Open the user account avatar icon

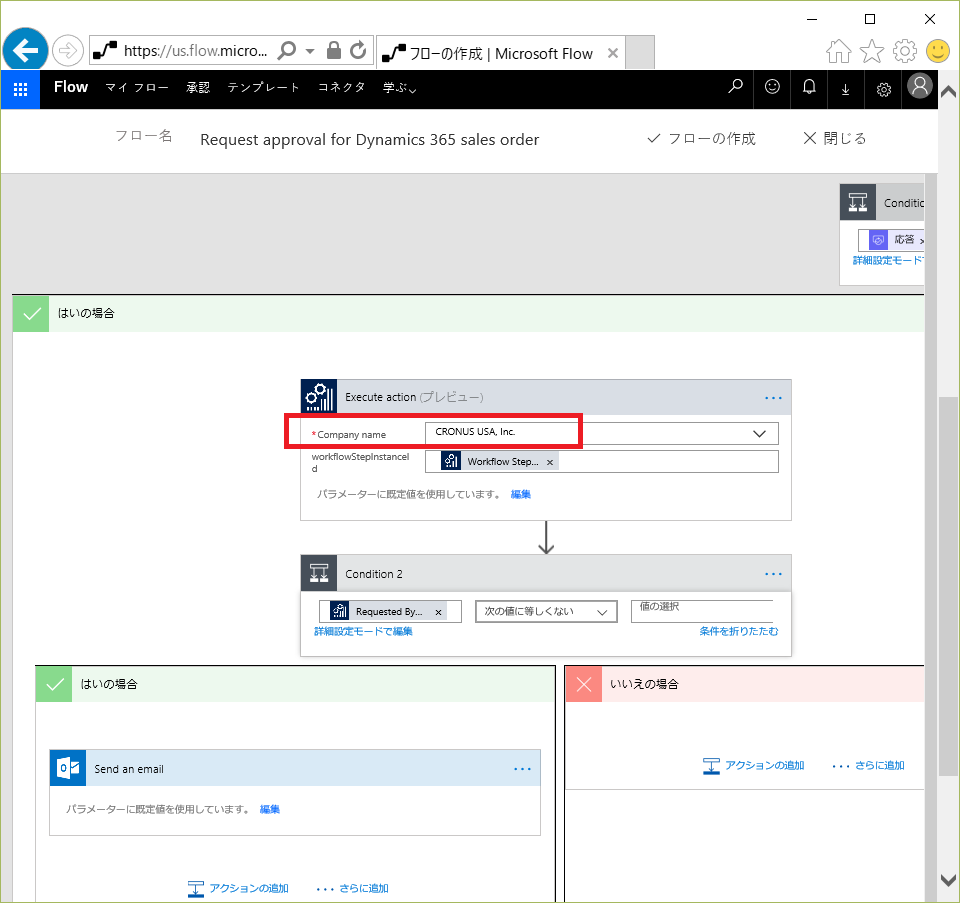coord(919,86)
